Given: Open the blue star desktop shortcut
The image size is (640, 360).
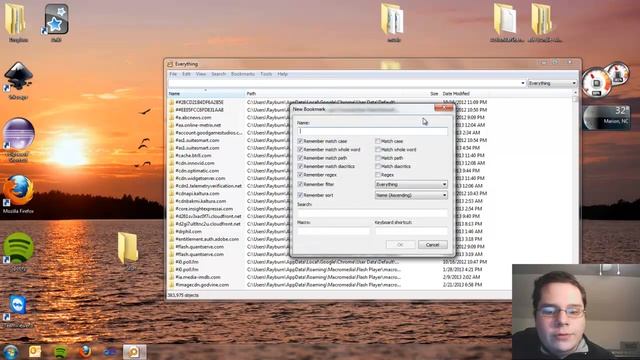Looking at the screenshot, I should coord(56,20).
